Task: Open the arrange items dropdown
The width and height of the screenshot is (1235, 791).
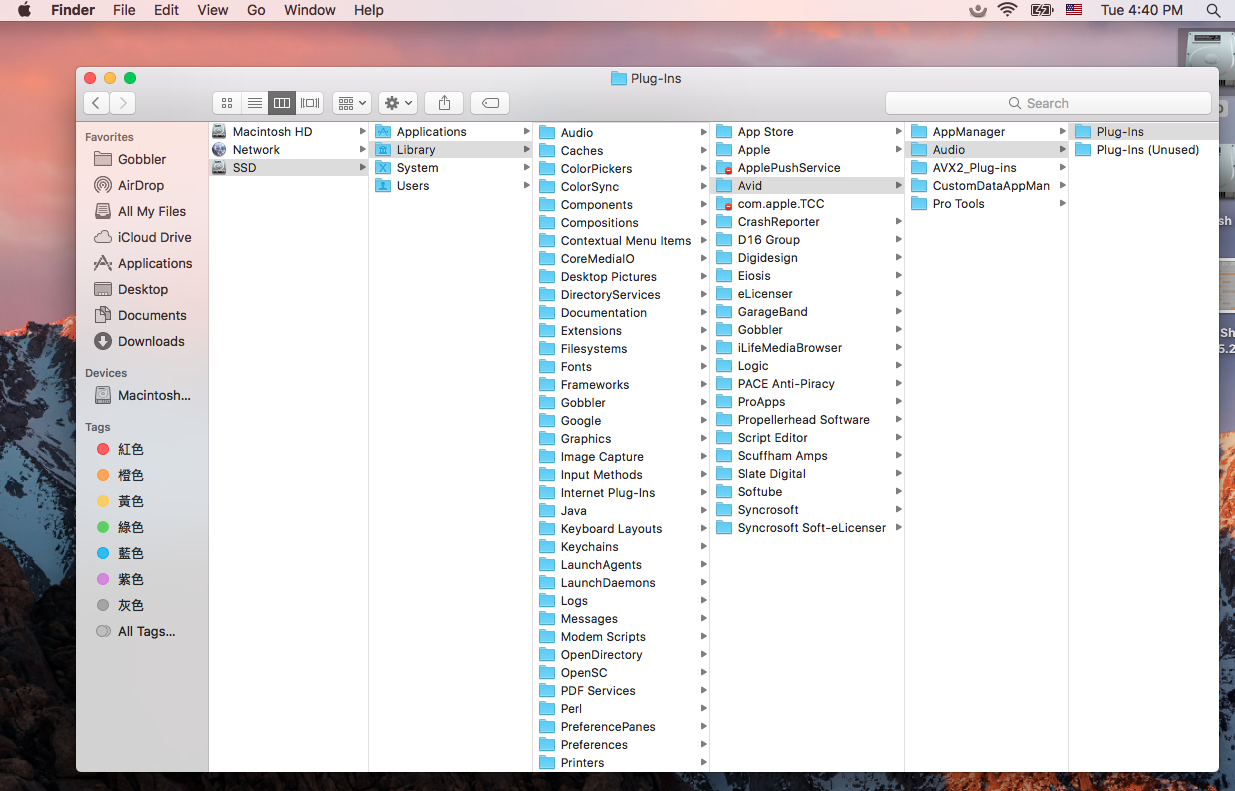Action: 352,103
